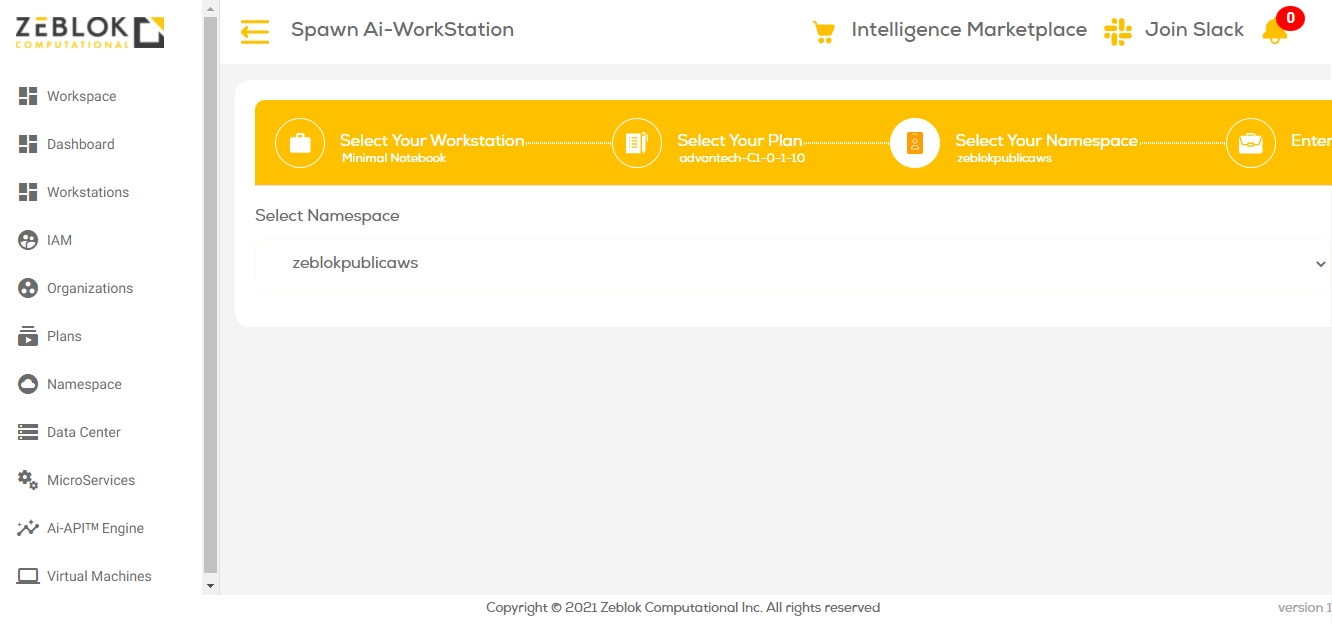Image resolution: width=1332 pixels, height=624 pixels.
Task: Go to Dashboard in the sidebar
Action: click(80, 144)
